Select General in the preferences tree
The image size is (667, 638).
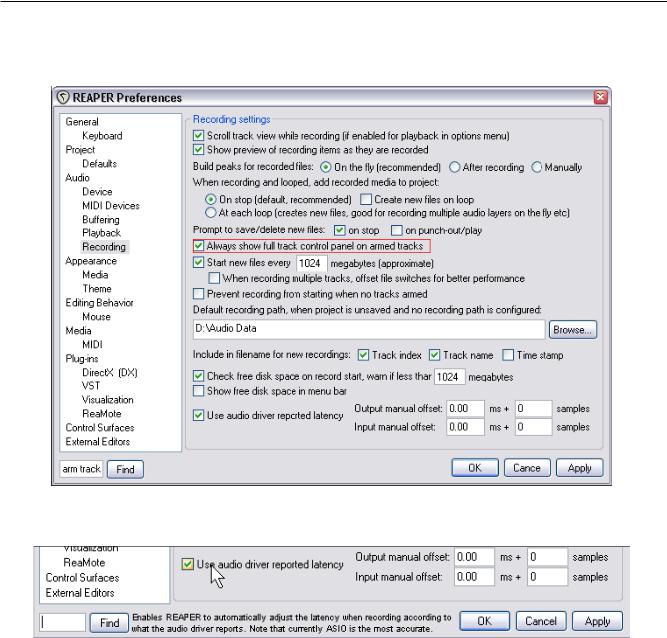82,122
